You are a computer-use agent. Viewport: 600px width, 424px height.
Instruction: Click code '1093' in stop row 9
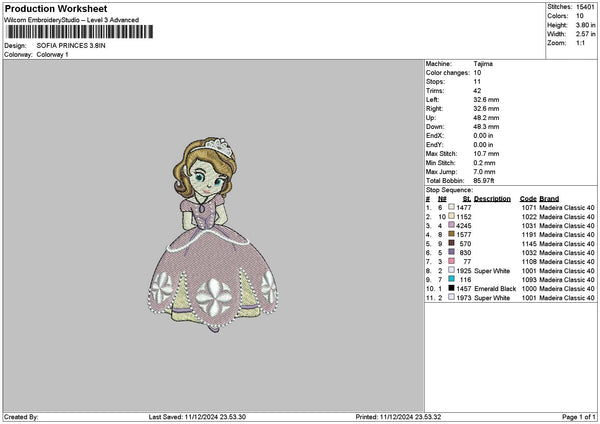pyautogui.click(x=529, y=280)
